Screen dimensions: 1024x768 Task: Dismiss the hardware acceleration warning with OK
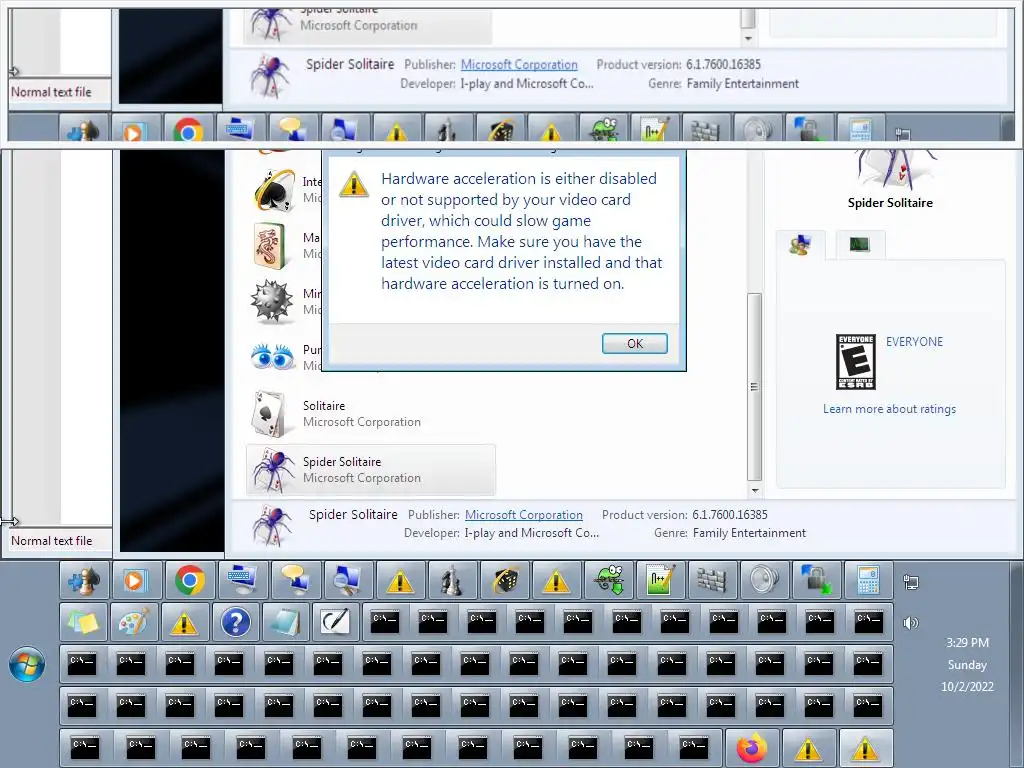[634, 344]
